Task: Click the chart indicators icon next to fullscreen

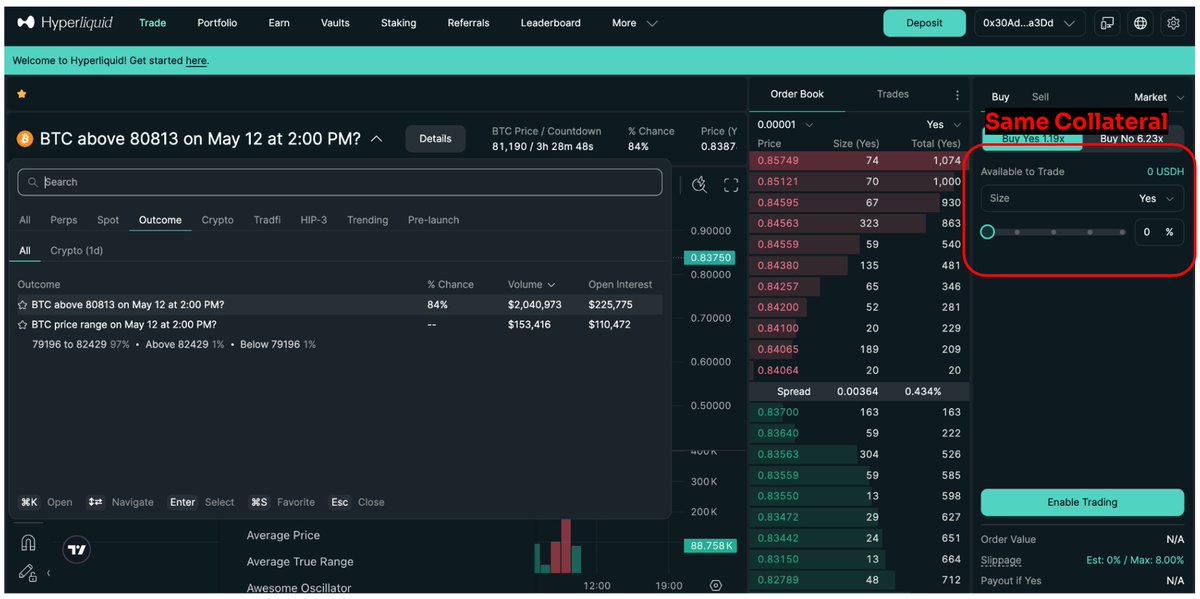Action: [700, 184]
